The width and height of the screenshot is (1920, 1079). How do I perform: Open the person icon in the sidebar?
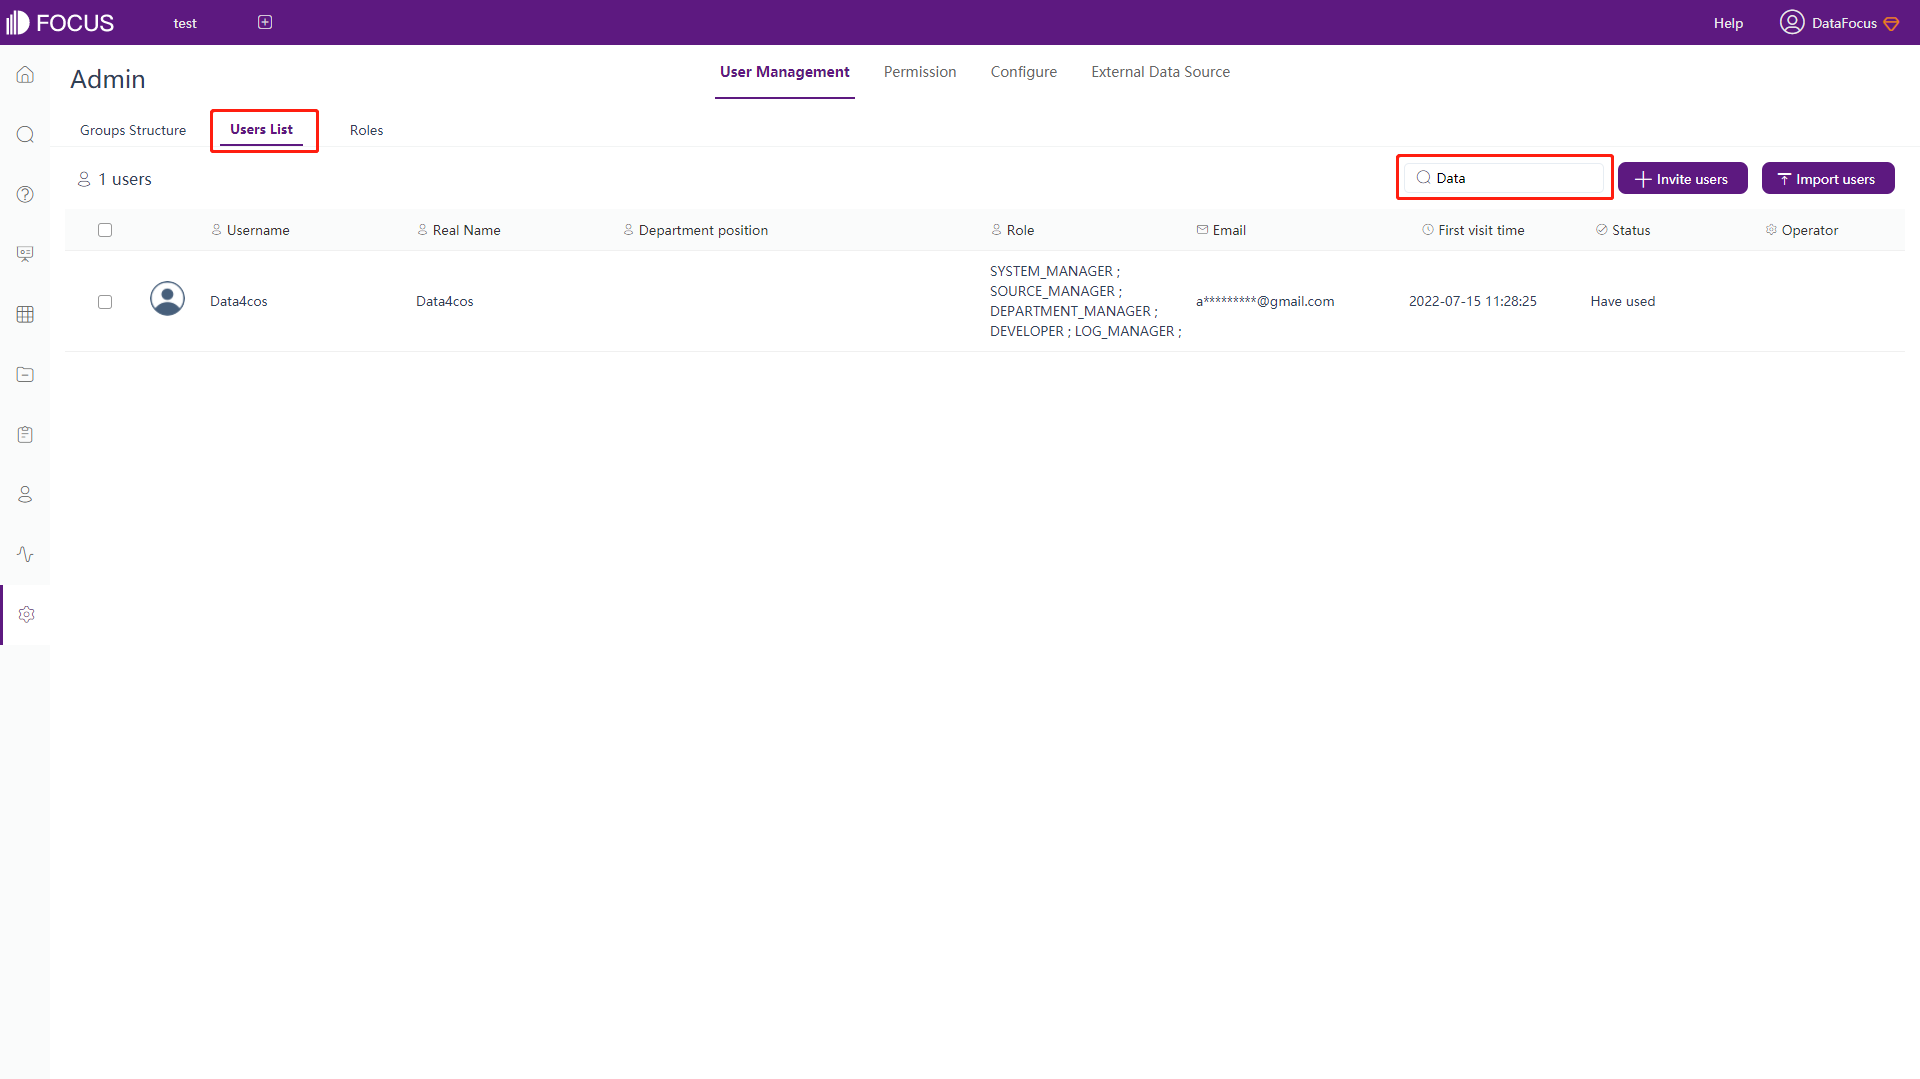coord(25,495)
